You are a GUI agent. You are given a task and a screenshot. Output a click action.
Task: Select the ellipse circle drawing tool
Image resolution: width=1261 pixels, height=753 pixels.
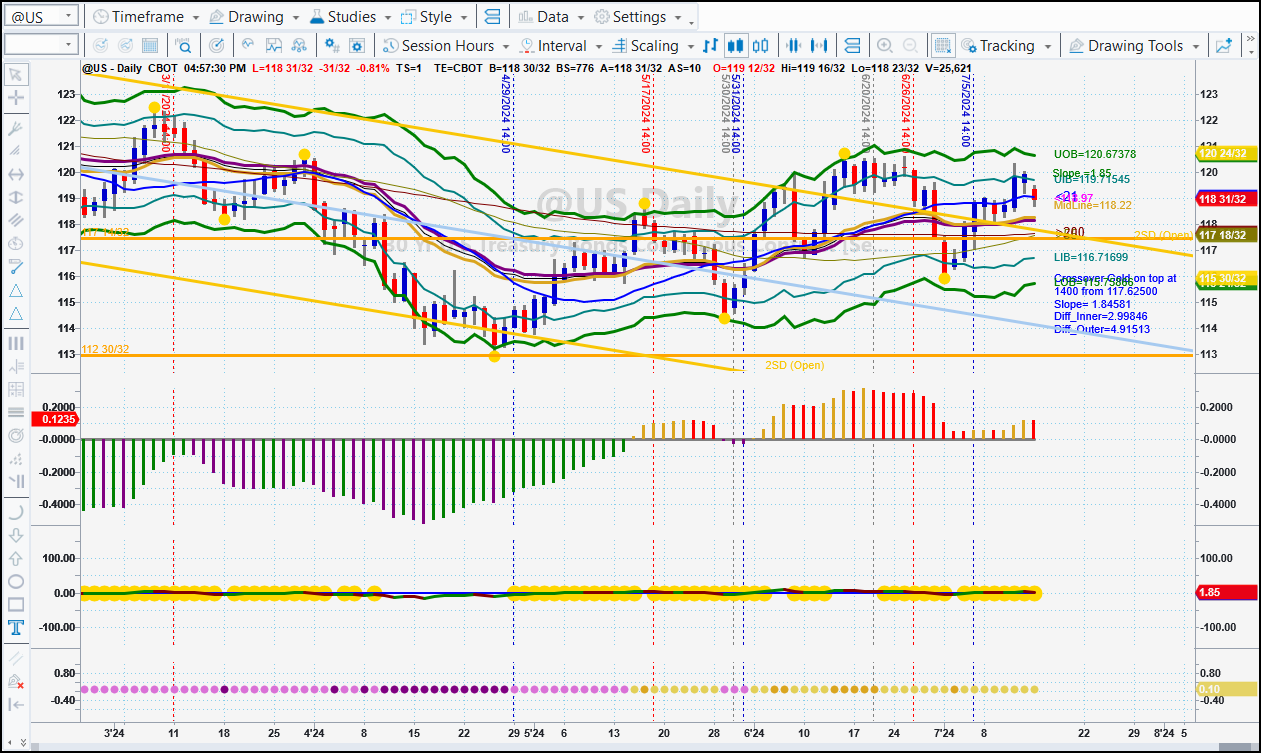pos(16,581)
